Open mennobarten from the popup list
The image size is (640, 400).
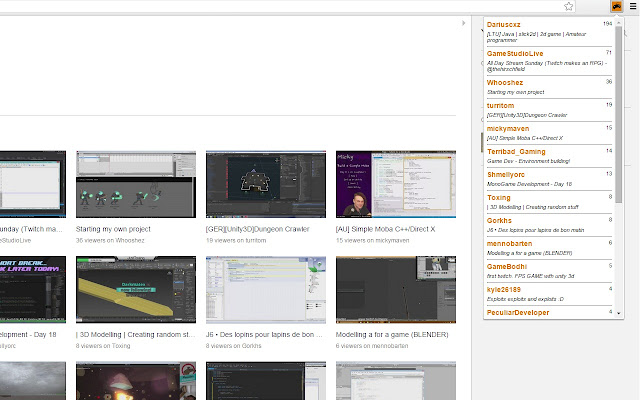[509, 243]
